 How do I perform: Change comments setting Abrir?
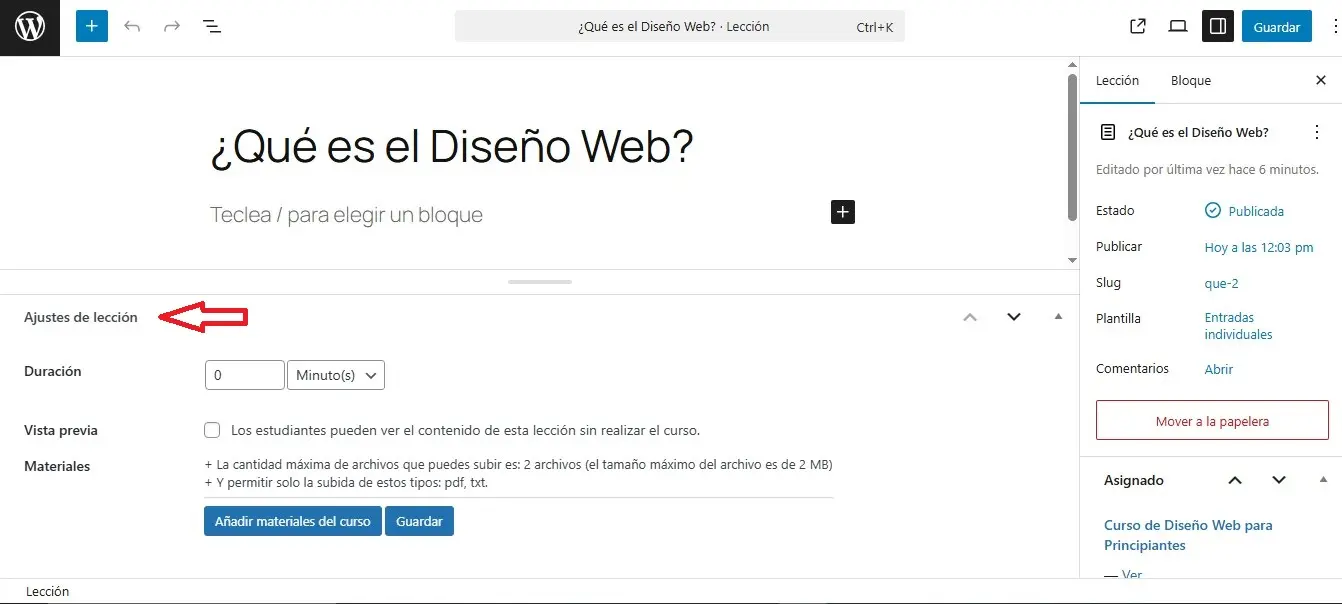coord(1219,369)
